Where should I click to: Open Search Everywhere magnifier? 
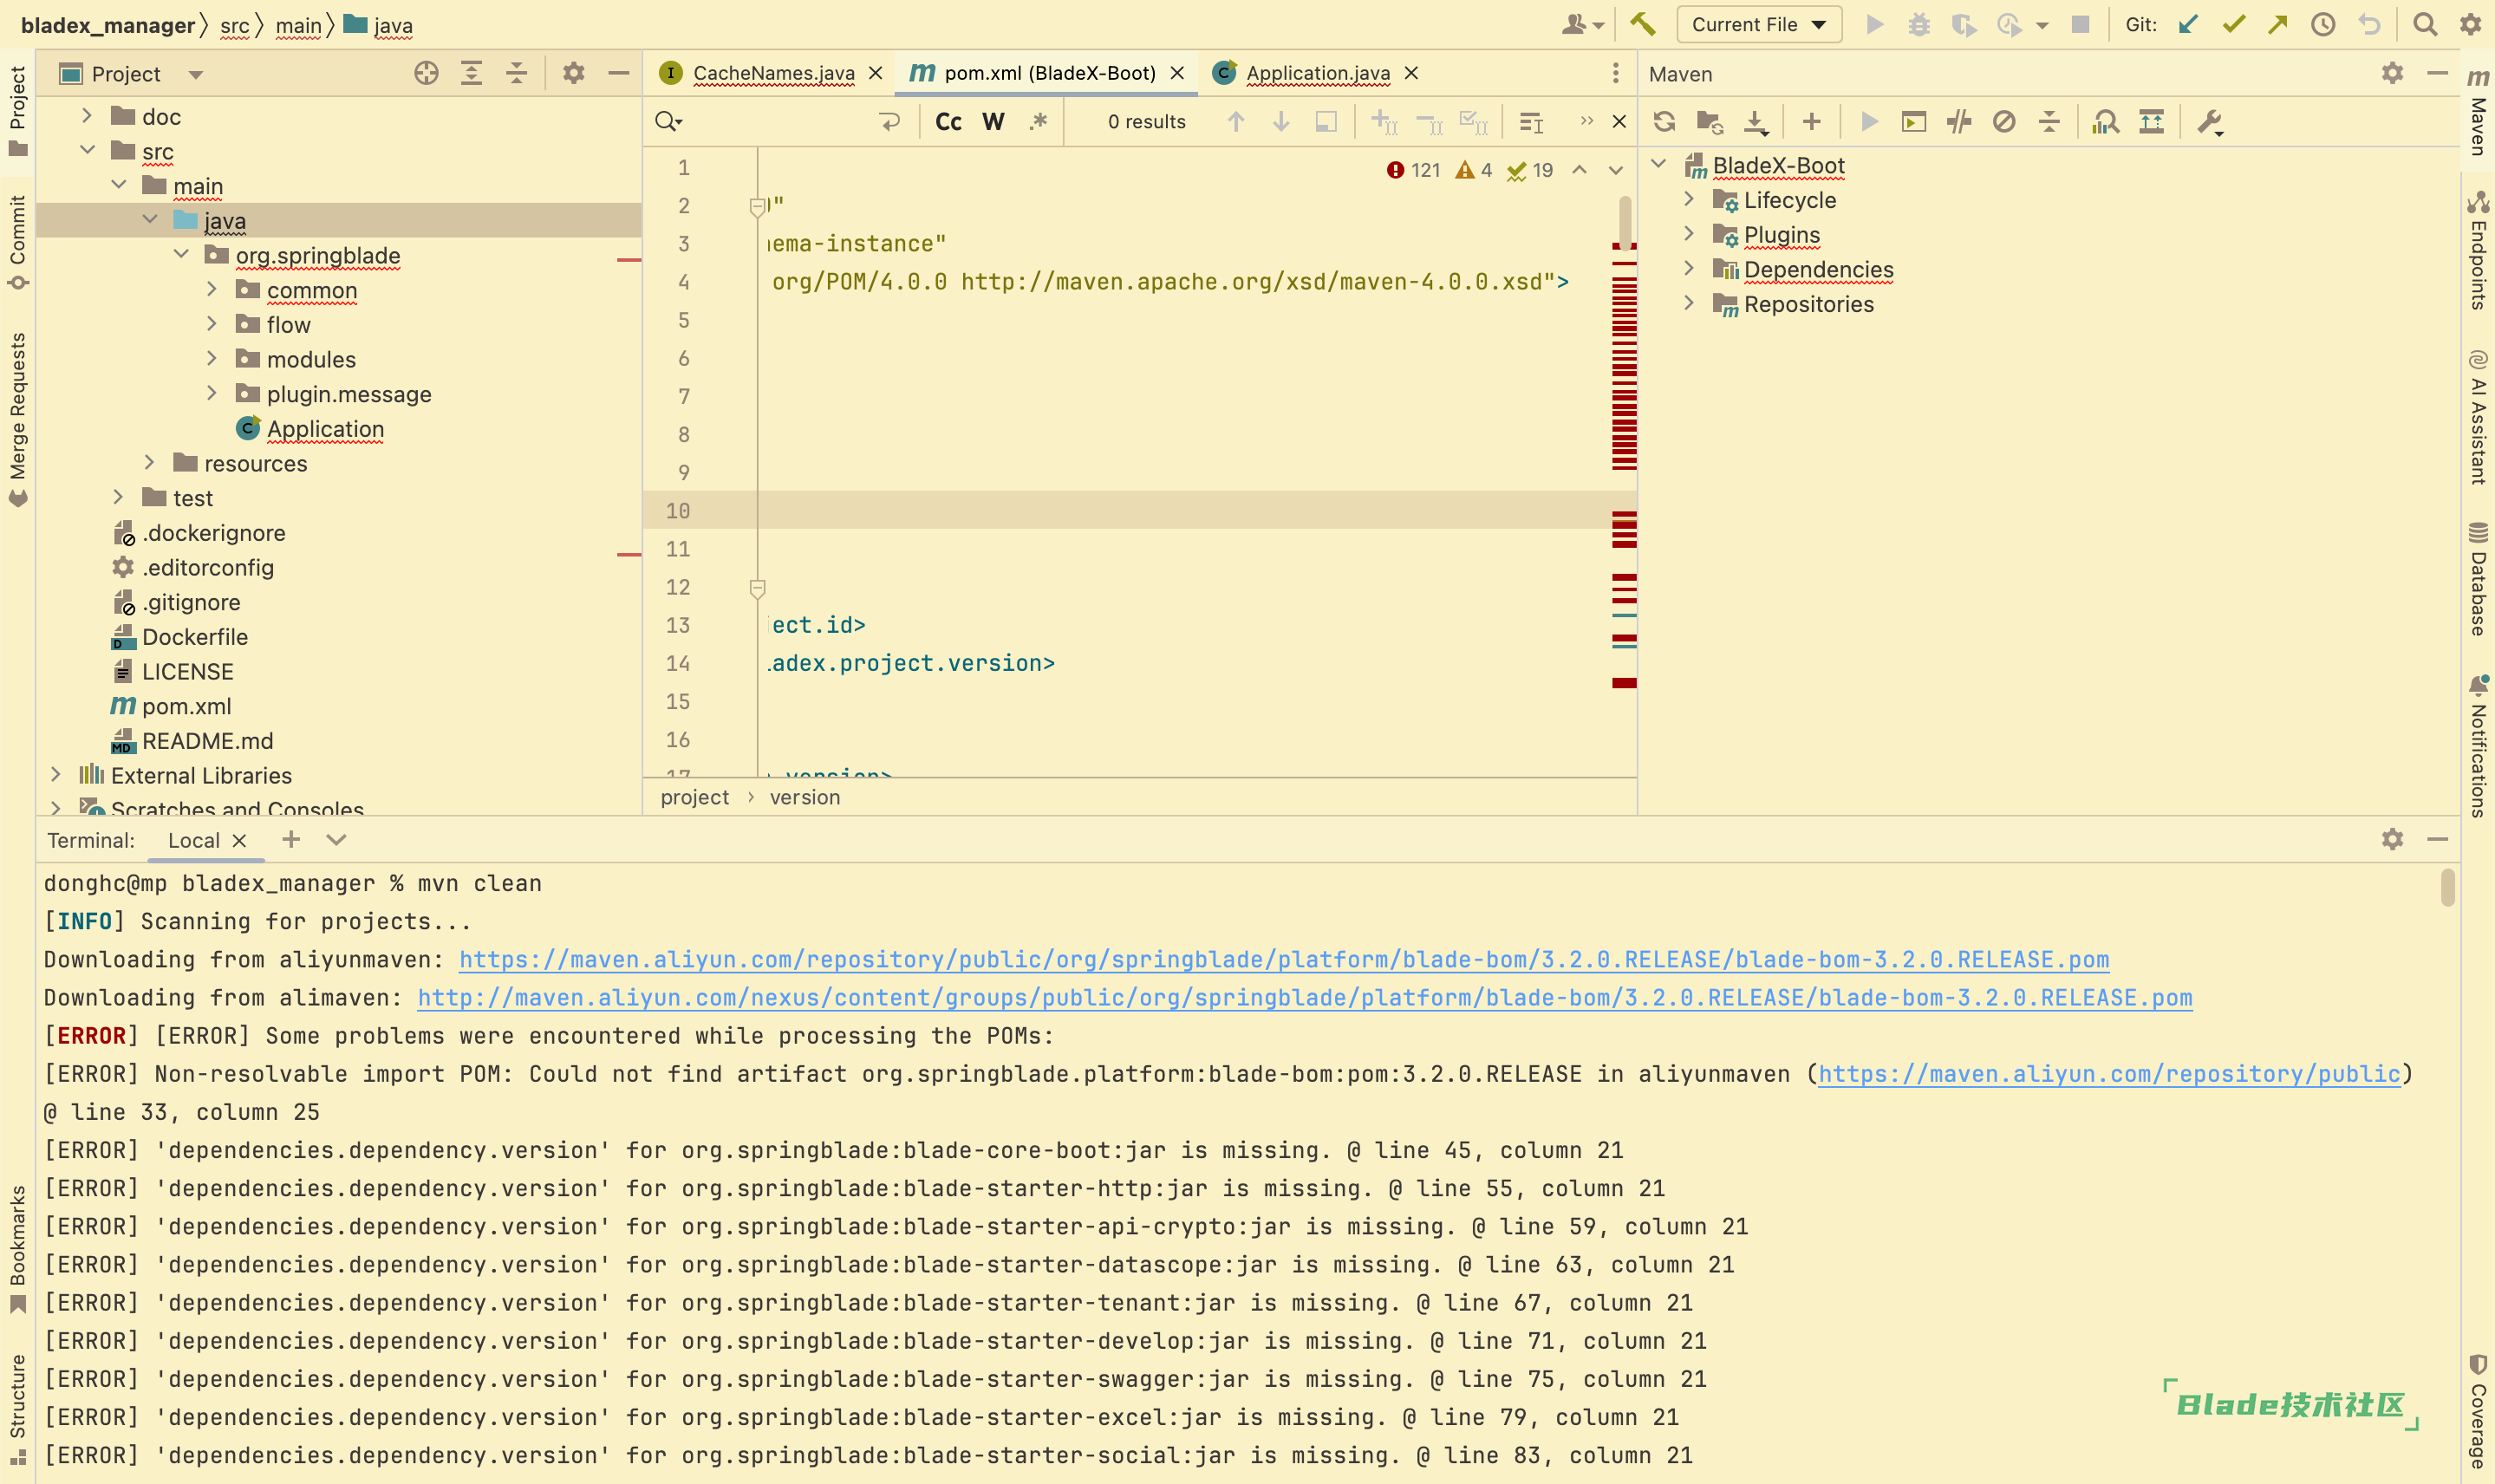tap(2425, 24)
